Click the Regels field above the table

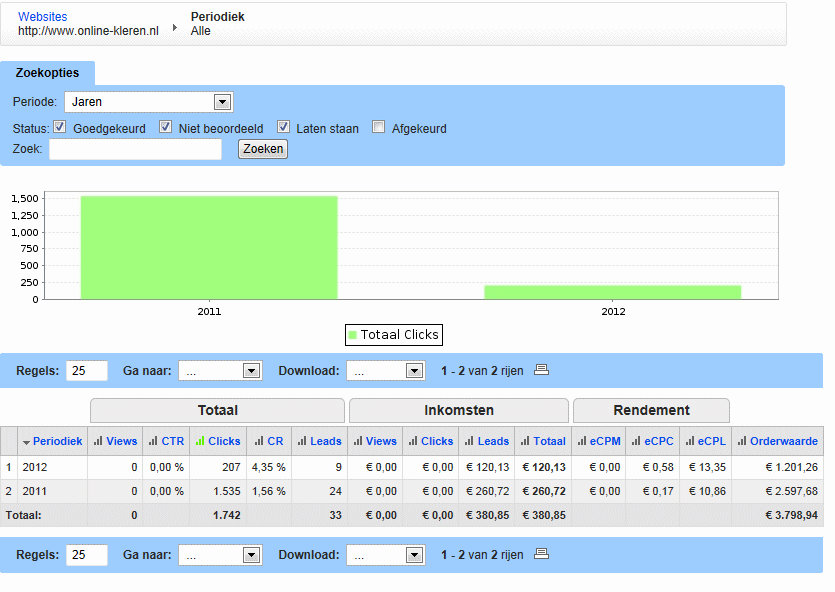(86, 371)
